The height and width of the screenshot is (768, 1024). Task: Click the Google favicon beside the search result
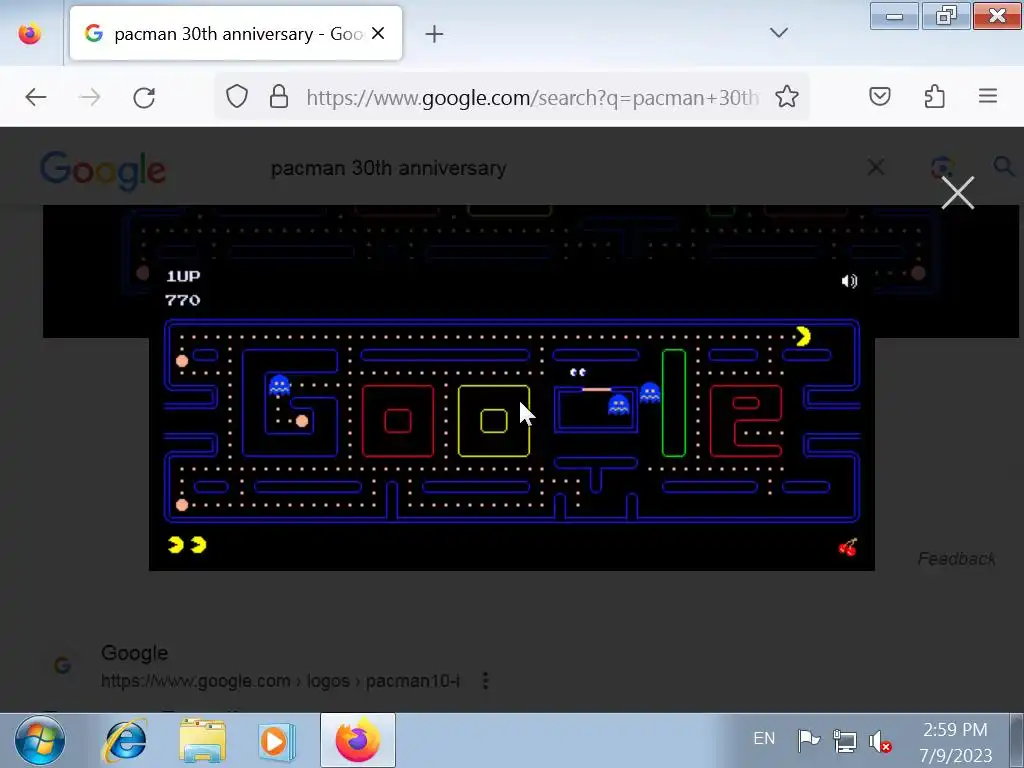62,665
